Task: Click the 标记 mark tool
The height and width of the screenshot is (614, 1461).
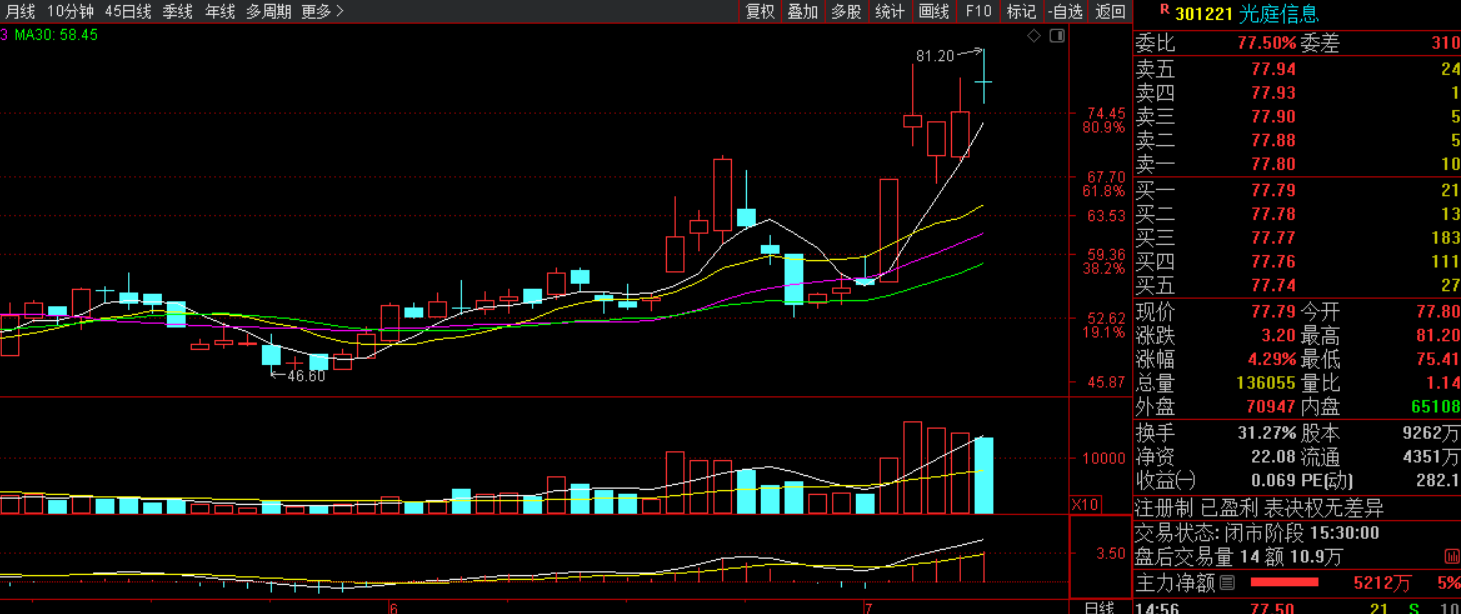Action: pyautogui.click(x=1021, y=12)
